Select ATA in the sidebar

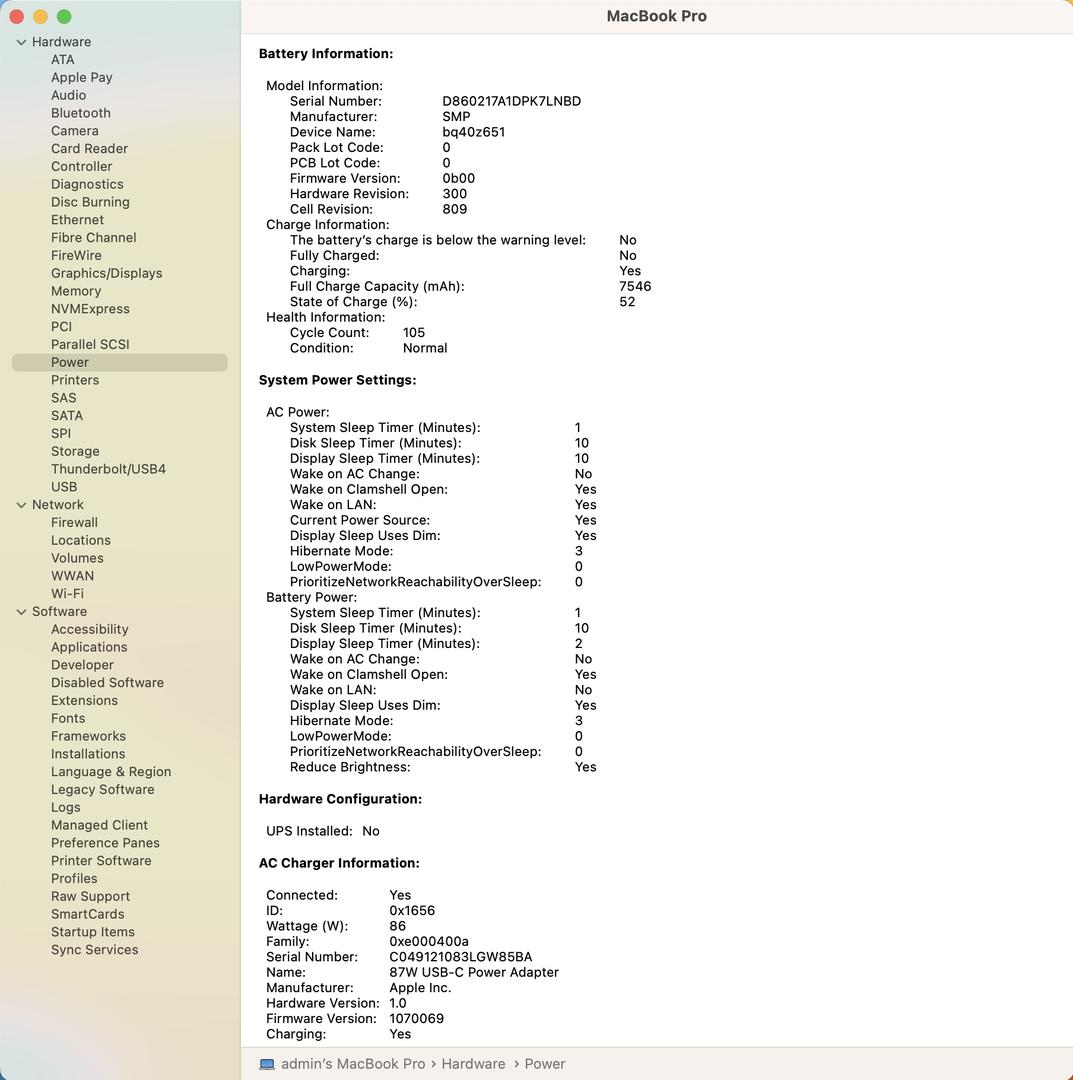[63, 60]
